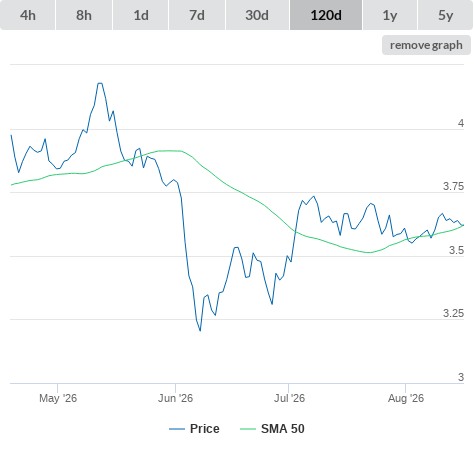Switch to the 8h time range

(x=84, y=15)
